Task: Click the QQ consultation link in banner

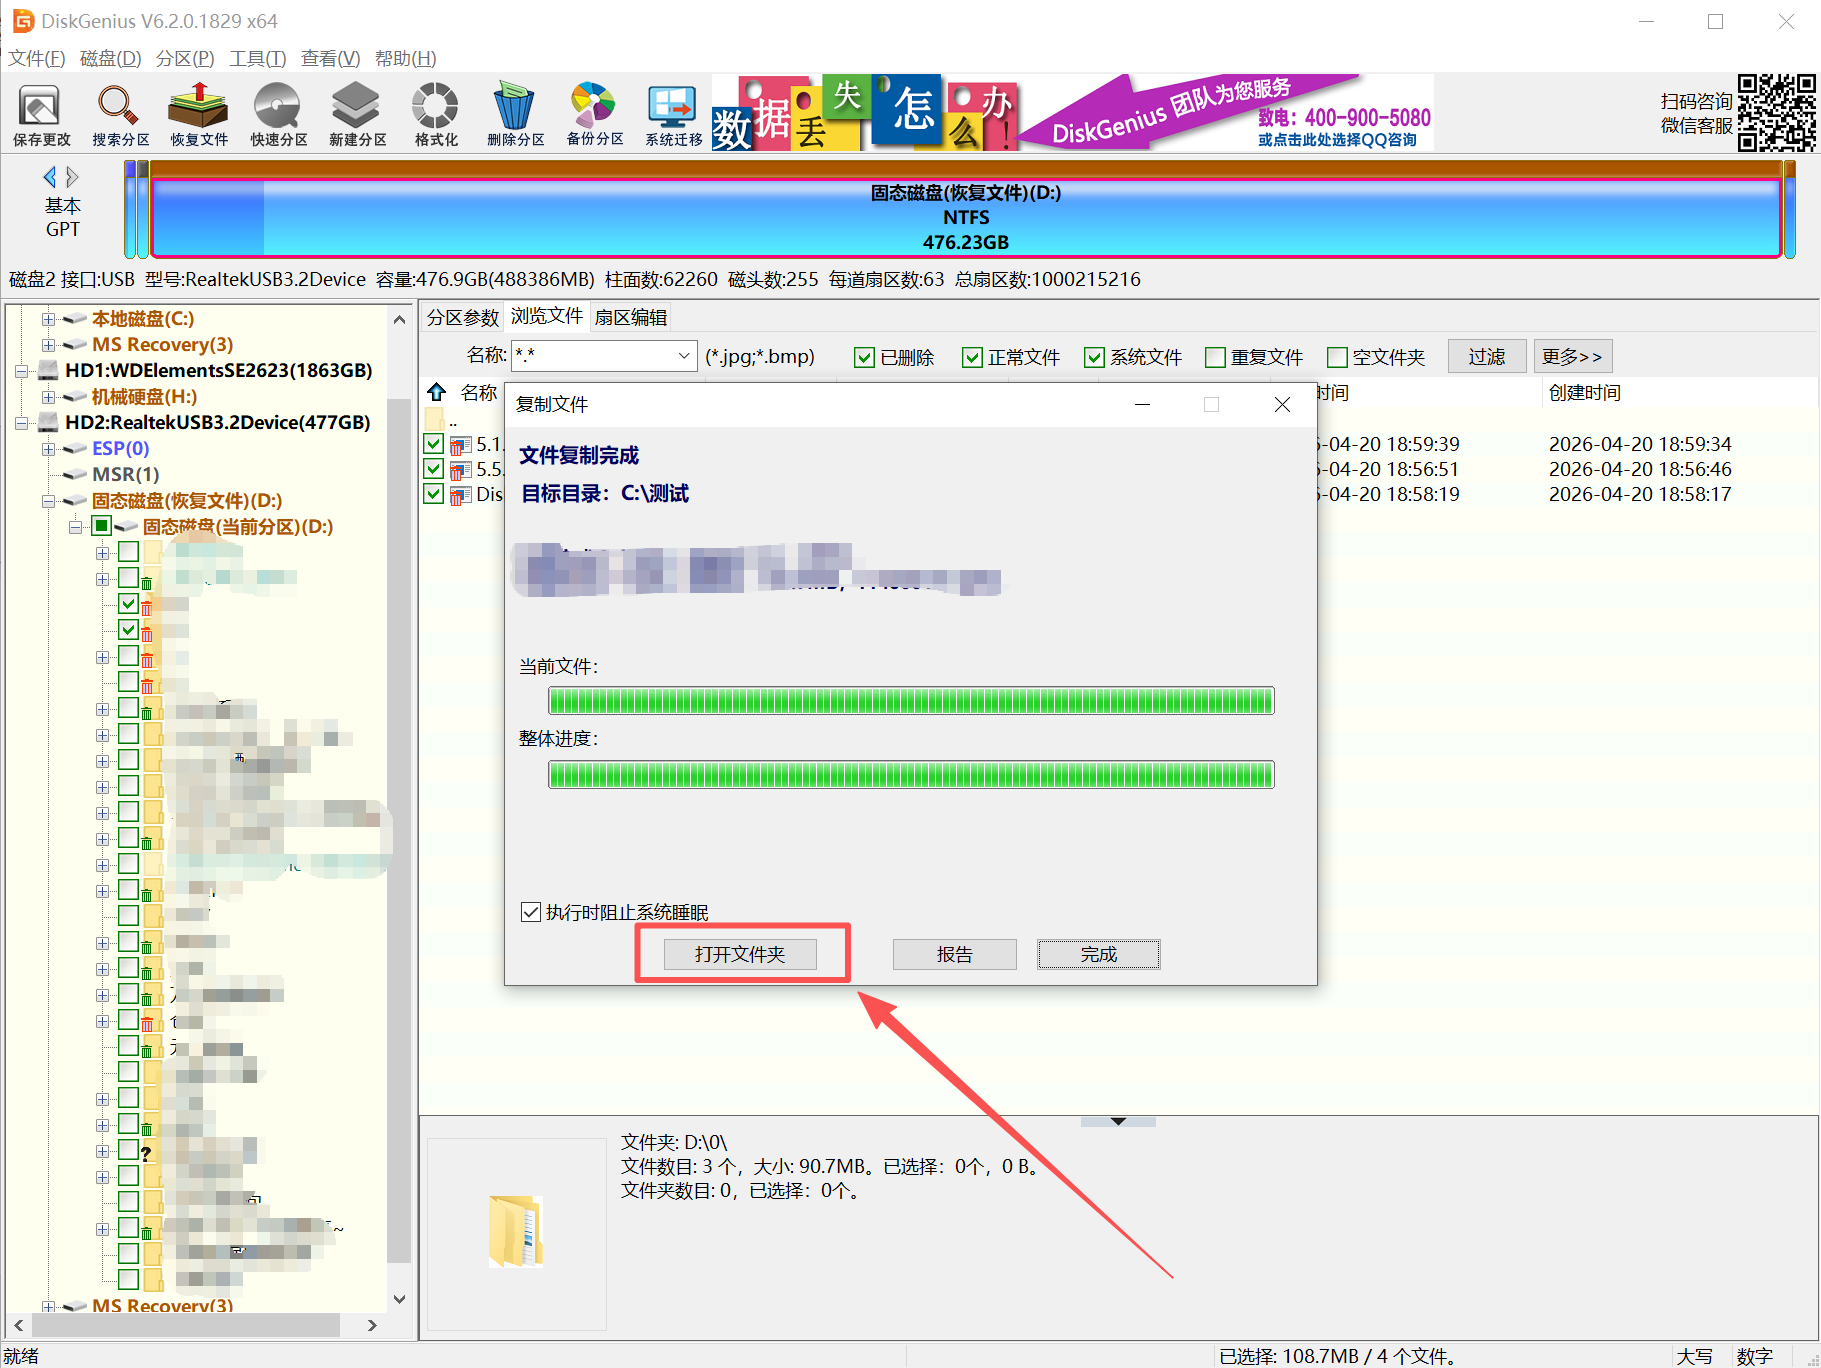Action: [x=1337, y=140]
